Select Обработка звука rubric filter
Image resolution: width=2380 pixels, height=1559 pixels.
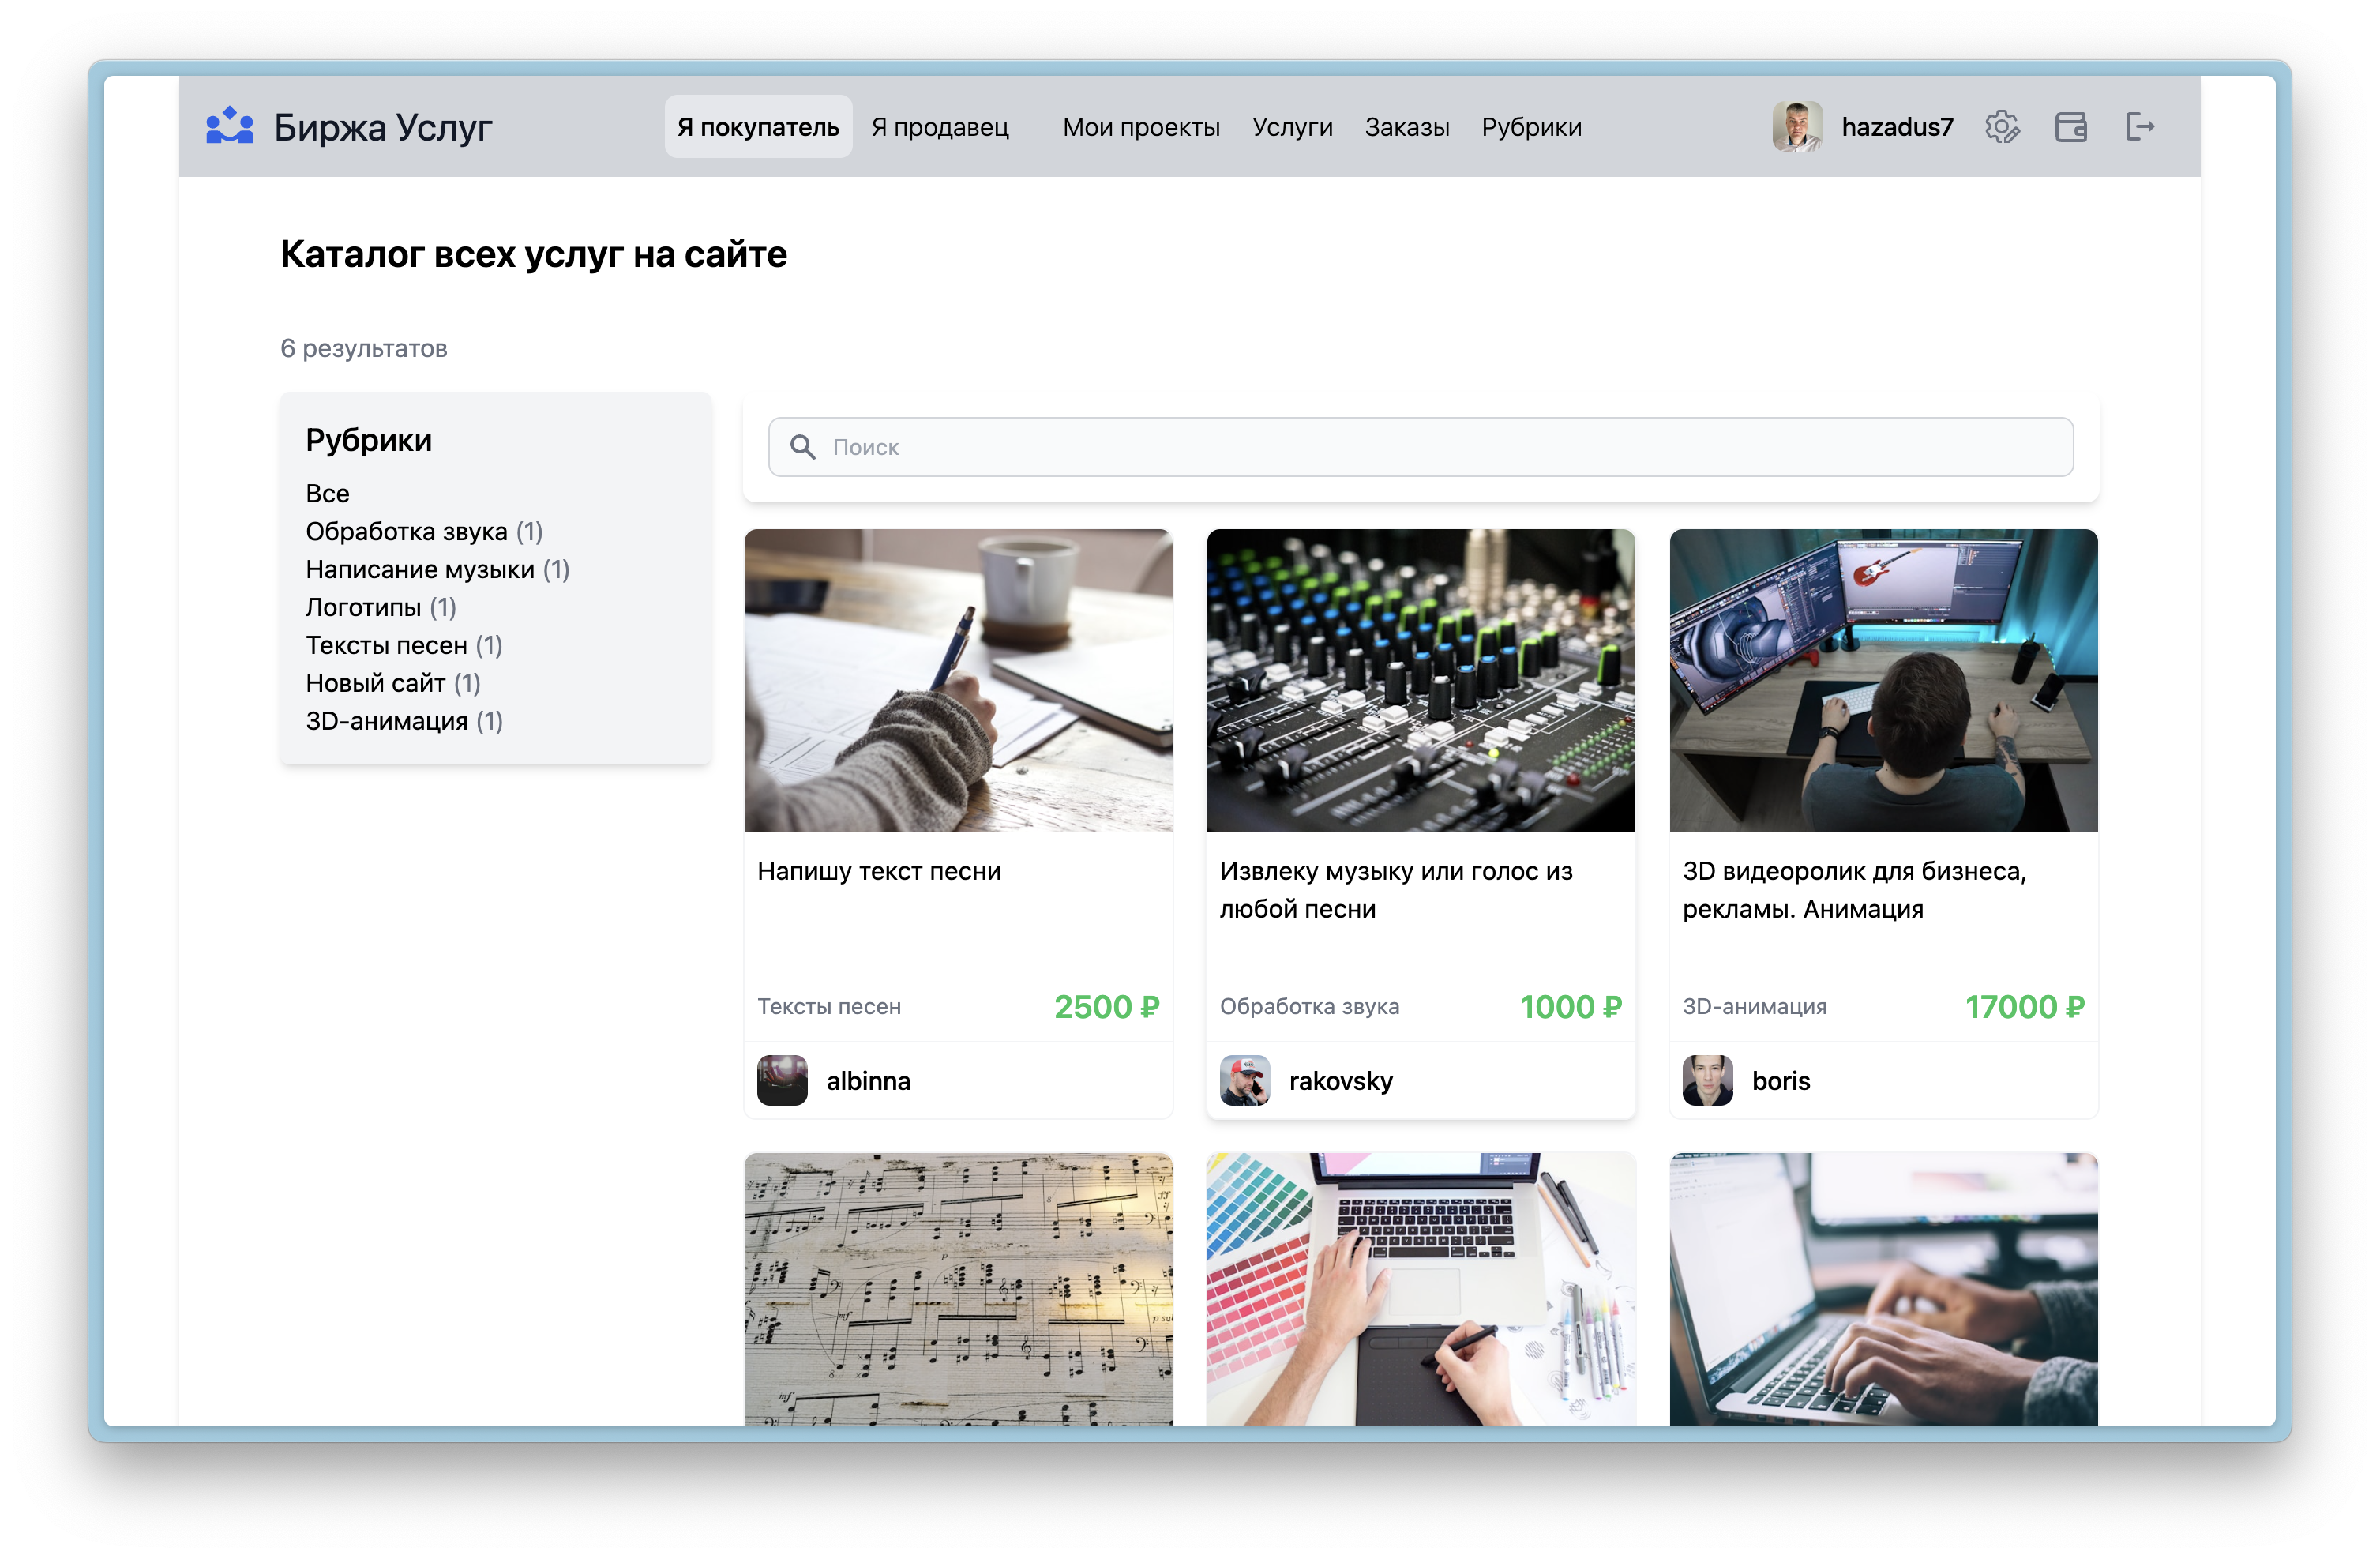[405, 531]
